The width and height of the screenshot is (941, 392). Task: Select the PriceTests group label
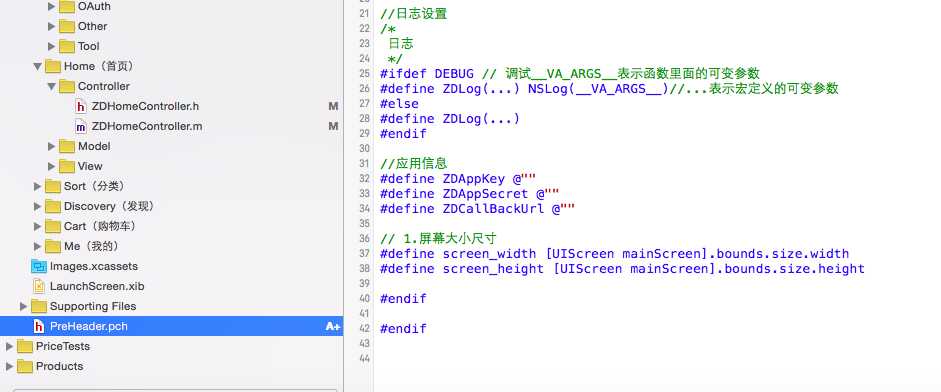(63, 346)
